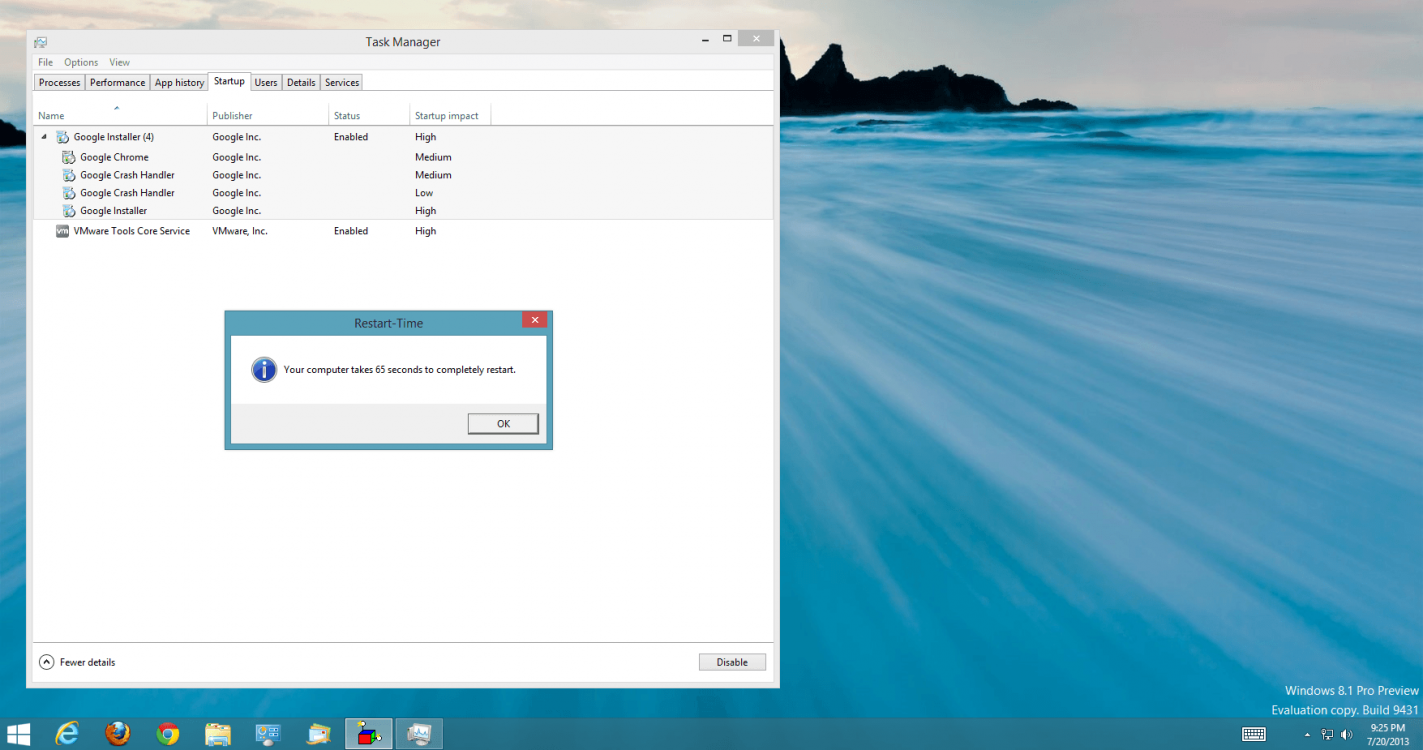Show hidden tray icons arrow

(1307, 735)
